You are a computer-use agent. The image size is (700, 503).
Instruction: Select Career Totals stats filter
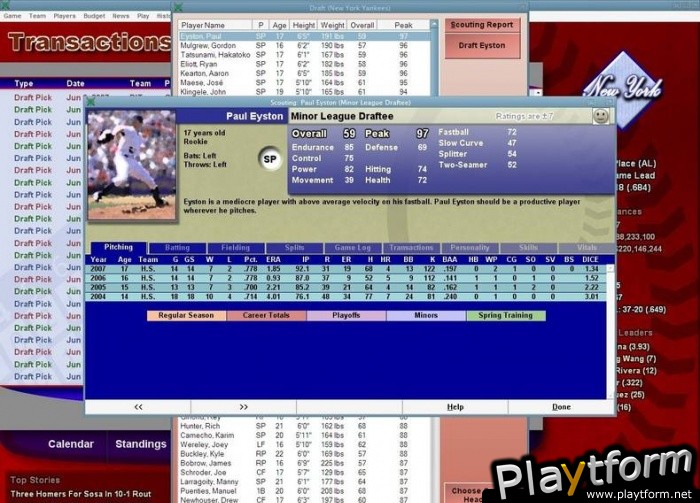pyautogui.click(x=266, y=316)
